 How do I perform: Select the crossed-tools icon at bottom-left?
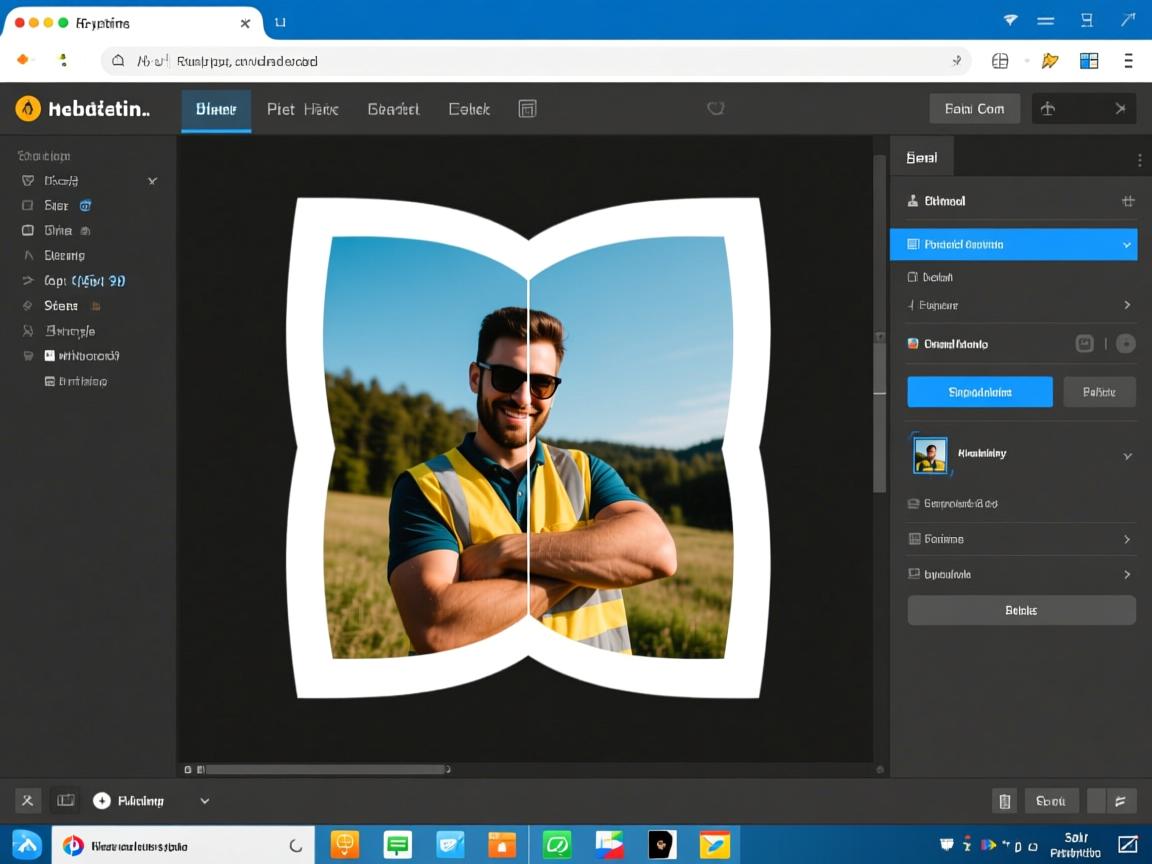(28, 801)
